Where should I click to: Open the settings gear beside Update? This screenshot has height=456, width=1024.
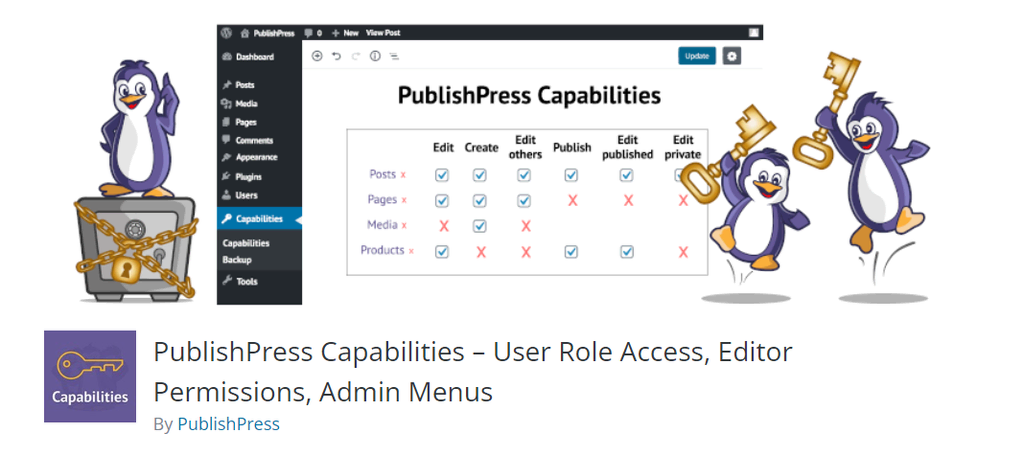point(731,56)
